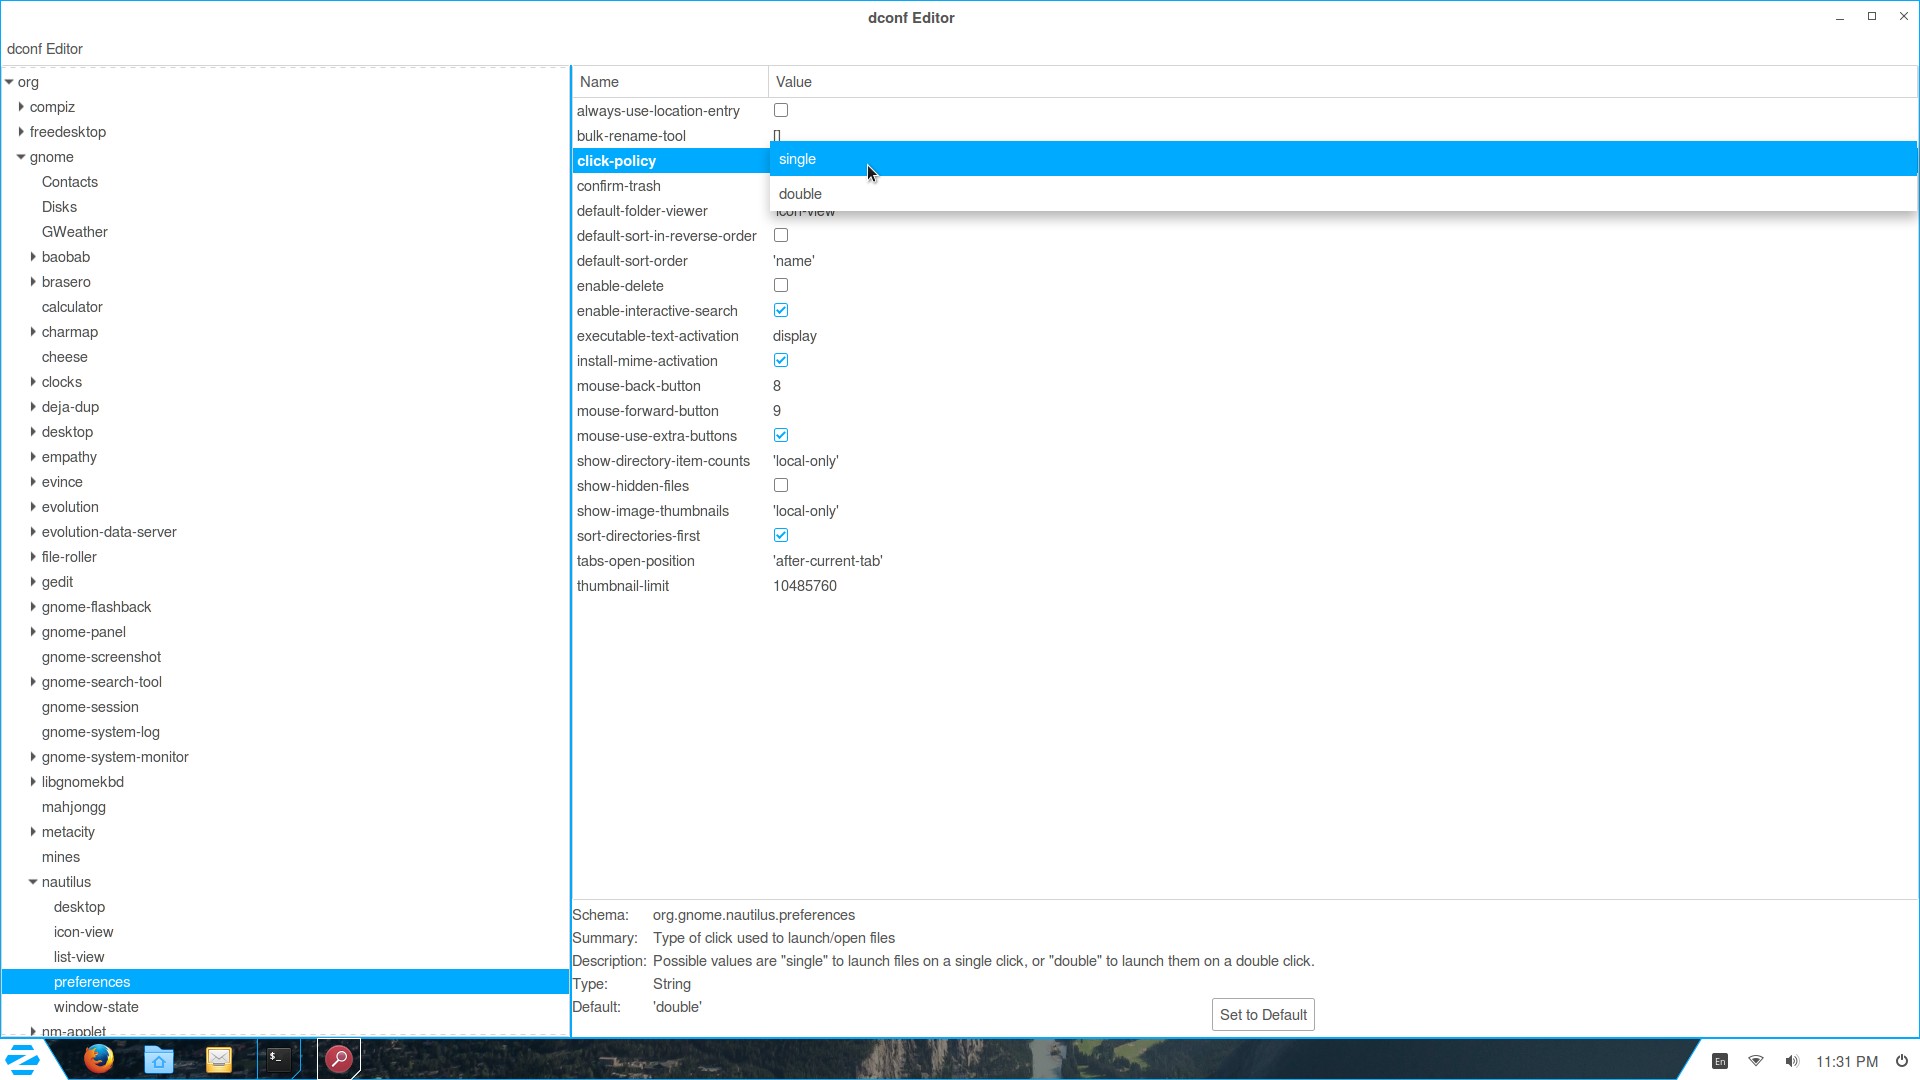Click on 'thumbnail-limit' value field

[x=804, y=585]
